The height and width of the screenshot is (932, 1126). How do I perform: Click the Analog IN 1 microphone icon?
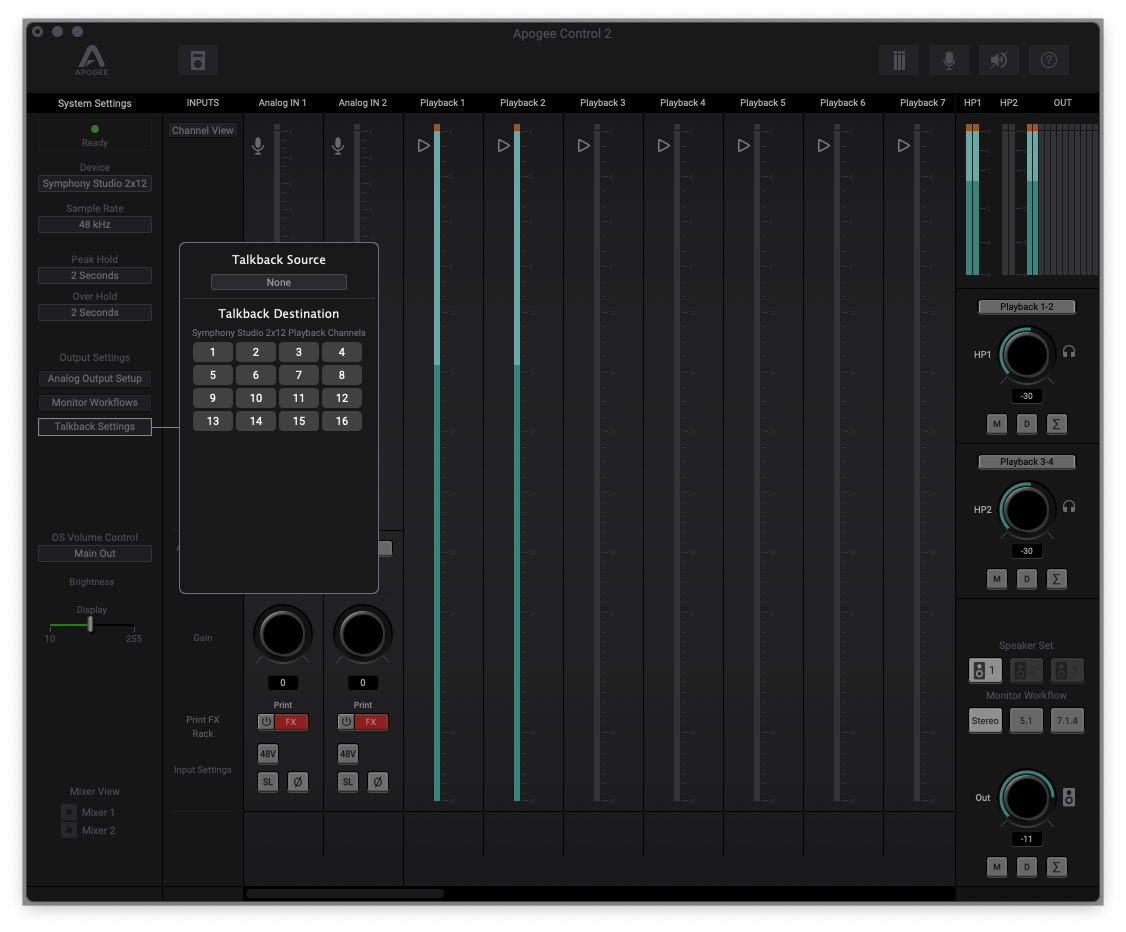(x=258, y=146)
